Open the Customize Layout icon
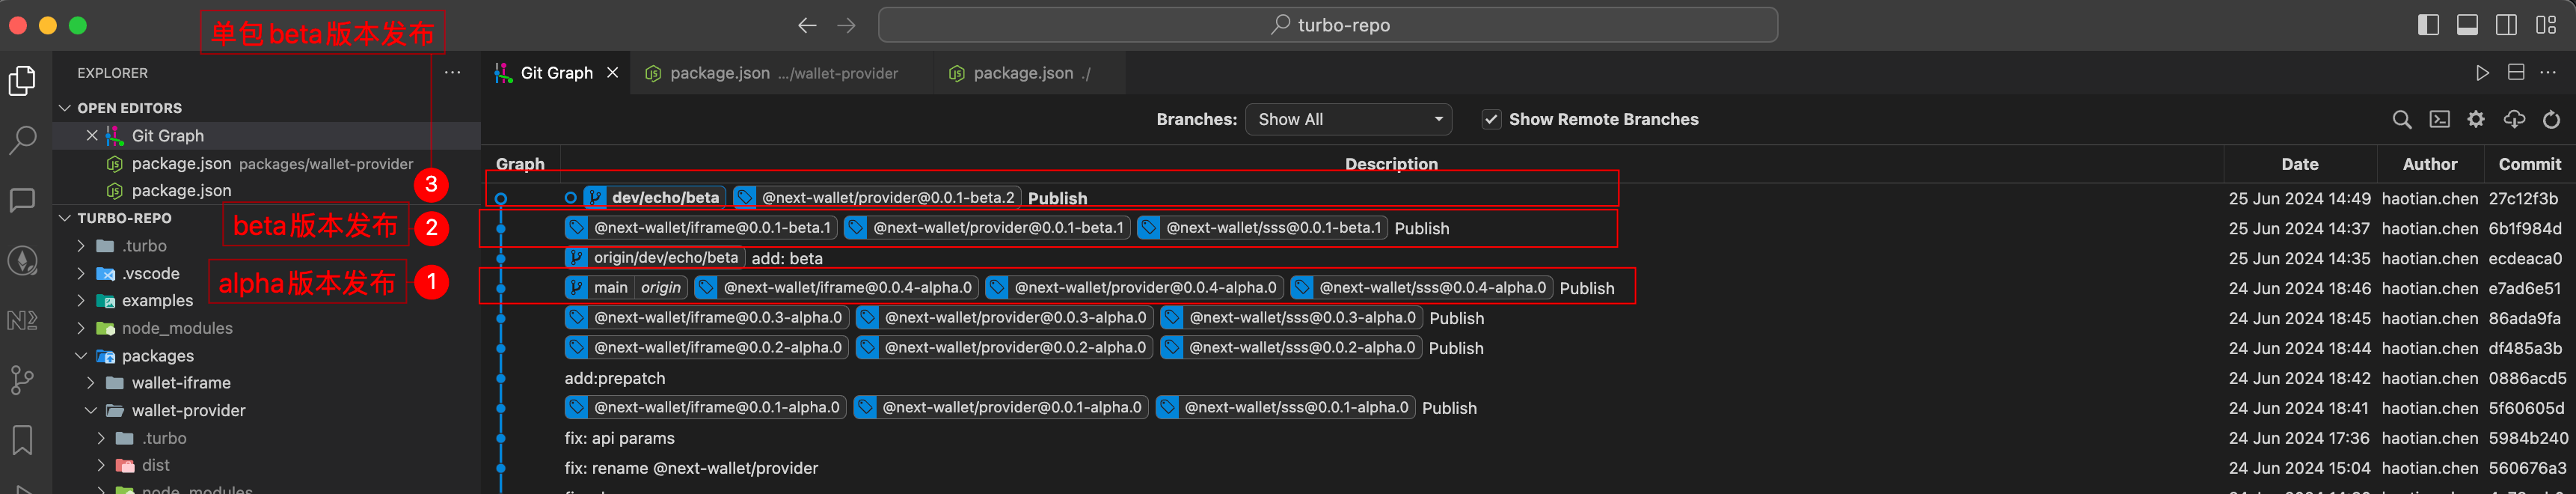 [2546, 25]
